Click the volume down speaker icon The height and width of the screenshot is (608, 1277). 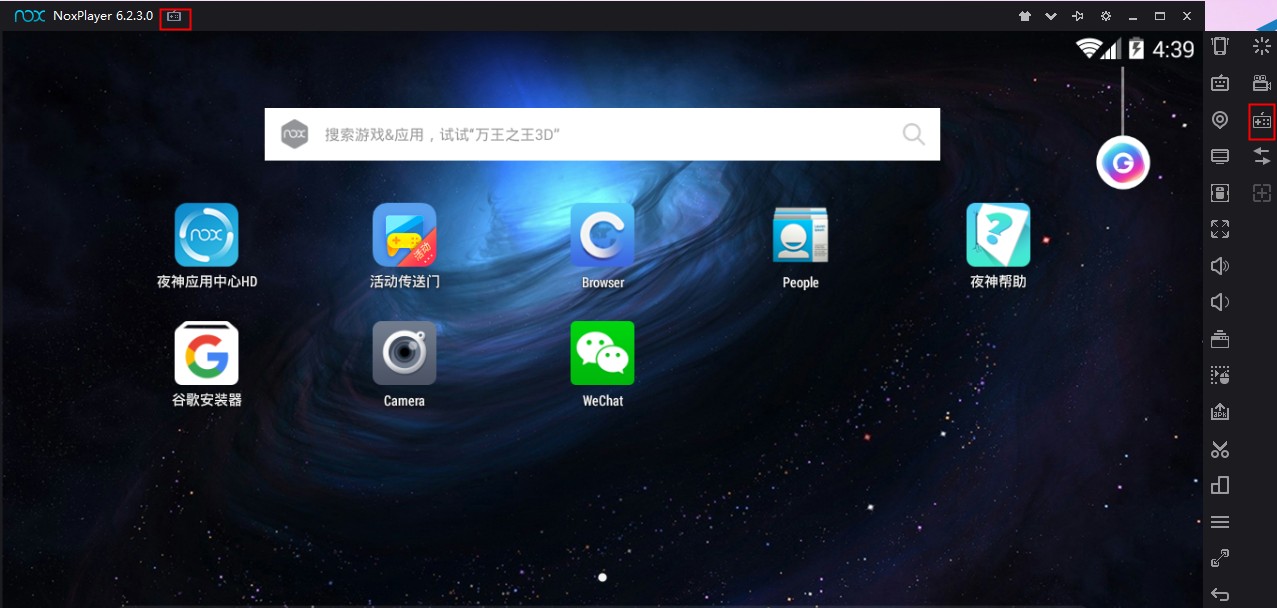[1220, 302]
